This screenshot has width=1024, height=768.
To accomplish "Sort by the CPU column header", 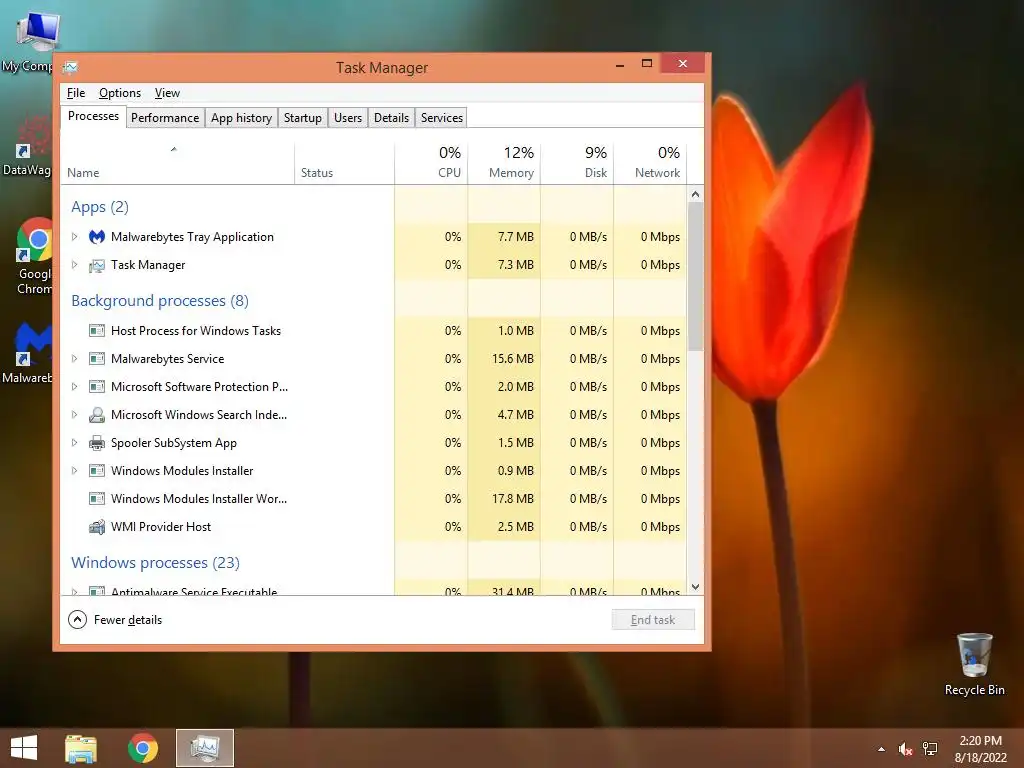I will point(431,162).
